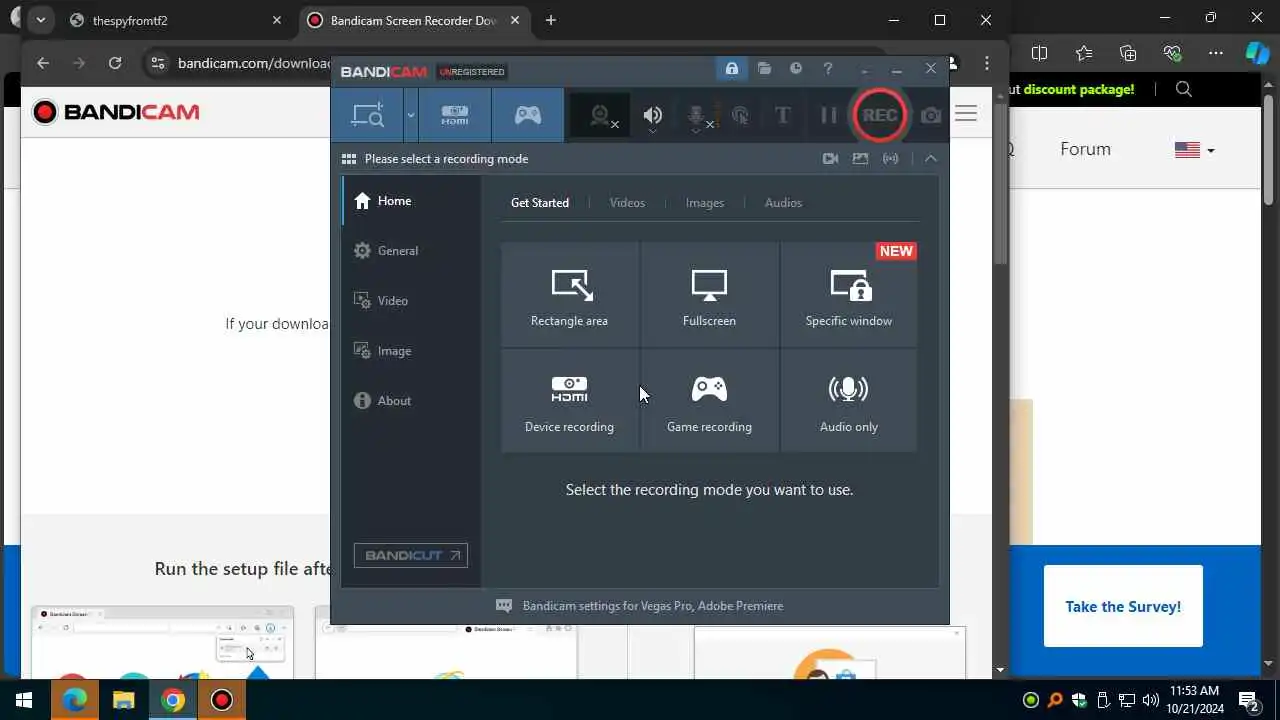Capture a screenshot with the camera icon
This screenshot has height=720, width=1280.
[931, 116]
